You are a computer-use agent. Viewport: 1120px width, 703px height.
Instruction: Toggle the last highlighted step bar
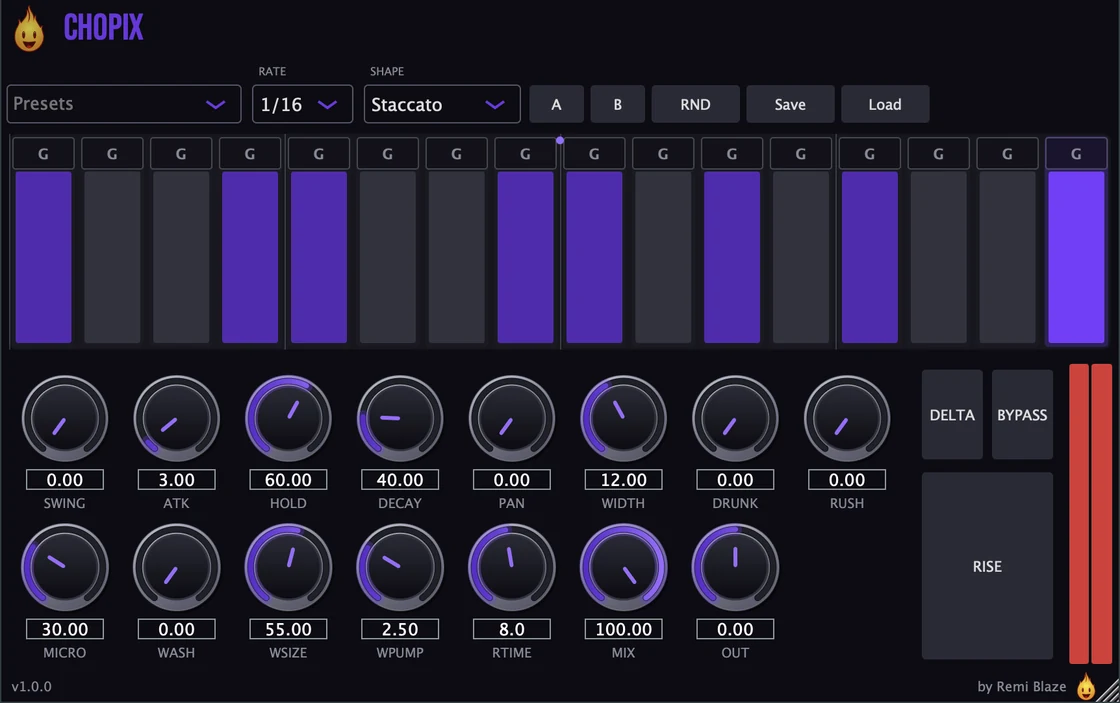1076,257
